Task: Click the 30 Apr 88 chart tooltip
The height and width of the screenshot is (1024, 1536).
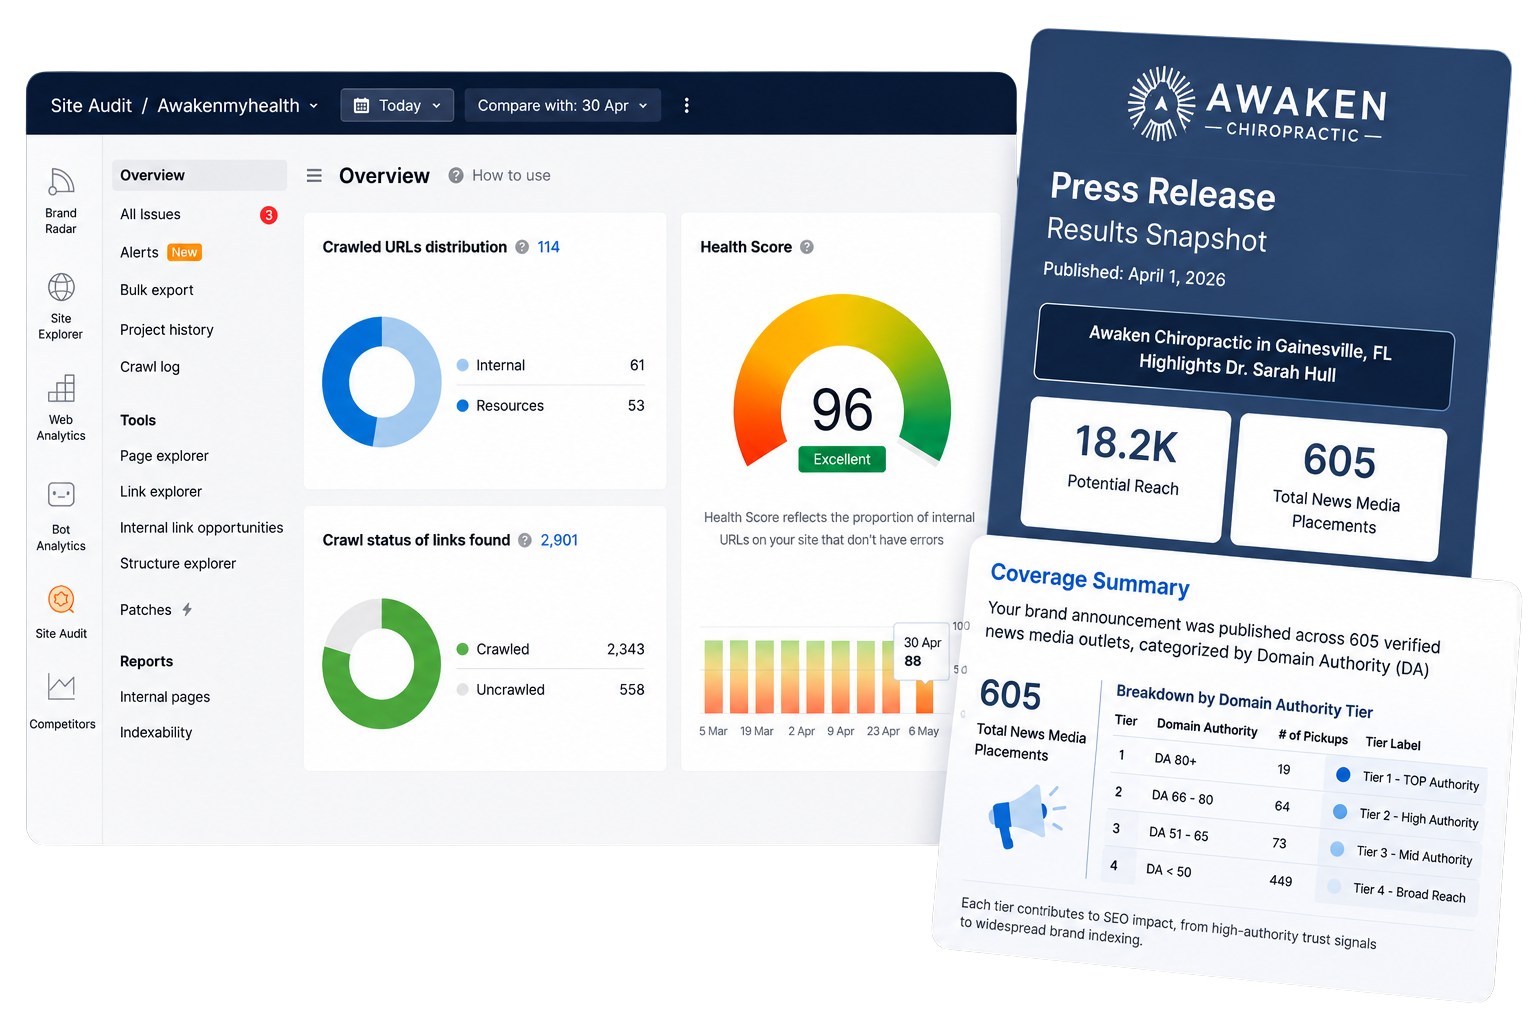Action: (922, 651)
